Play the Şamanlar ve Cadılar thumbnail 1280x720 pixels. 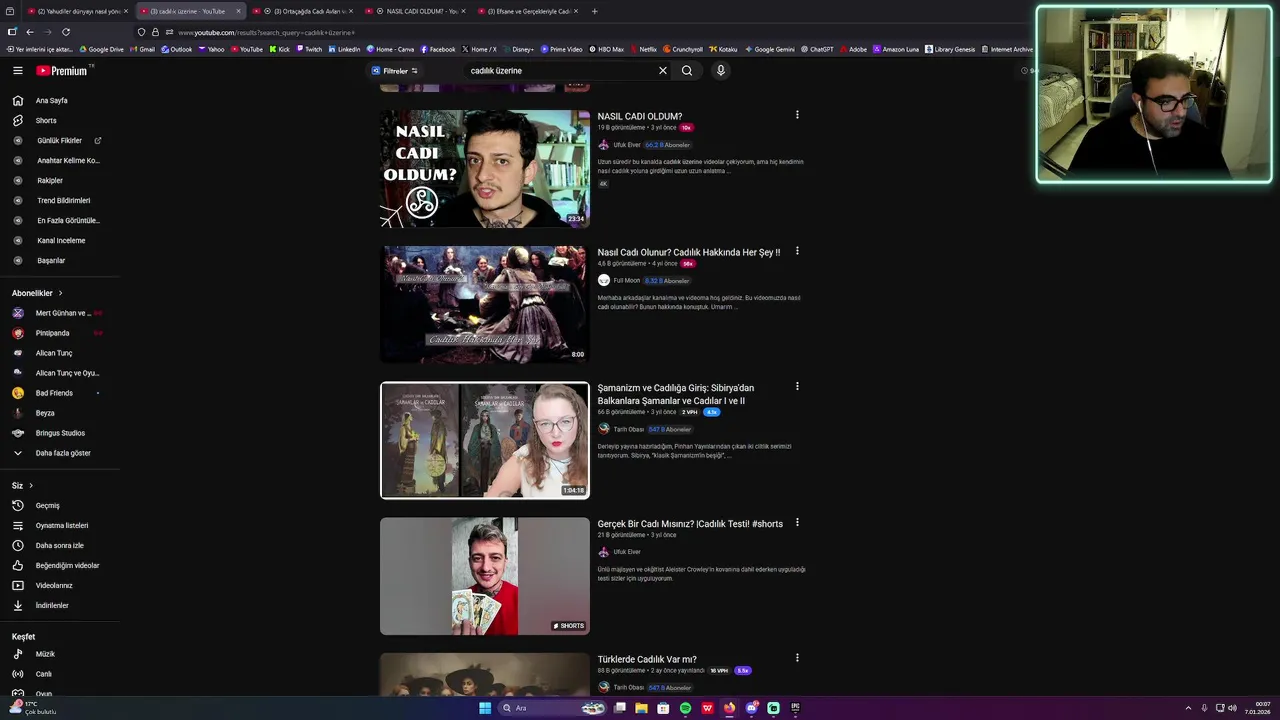[485, 440]
